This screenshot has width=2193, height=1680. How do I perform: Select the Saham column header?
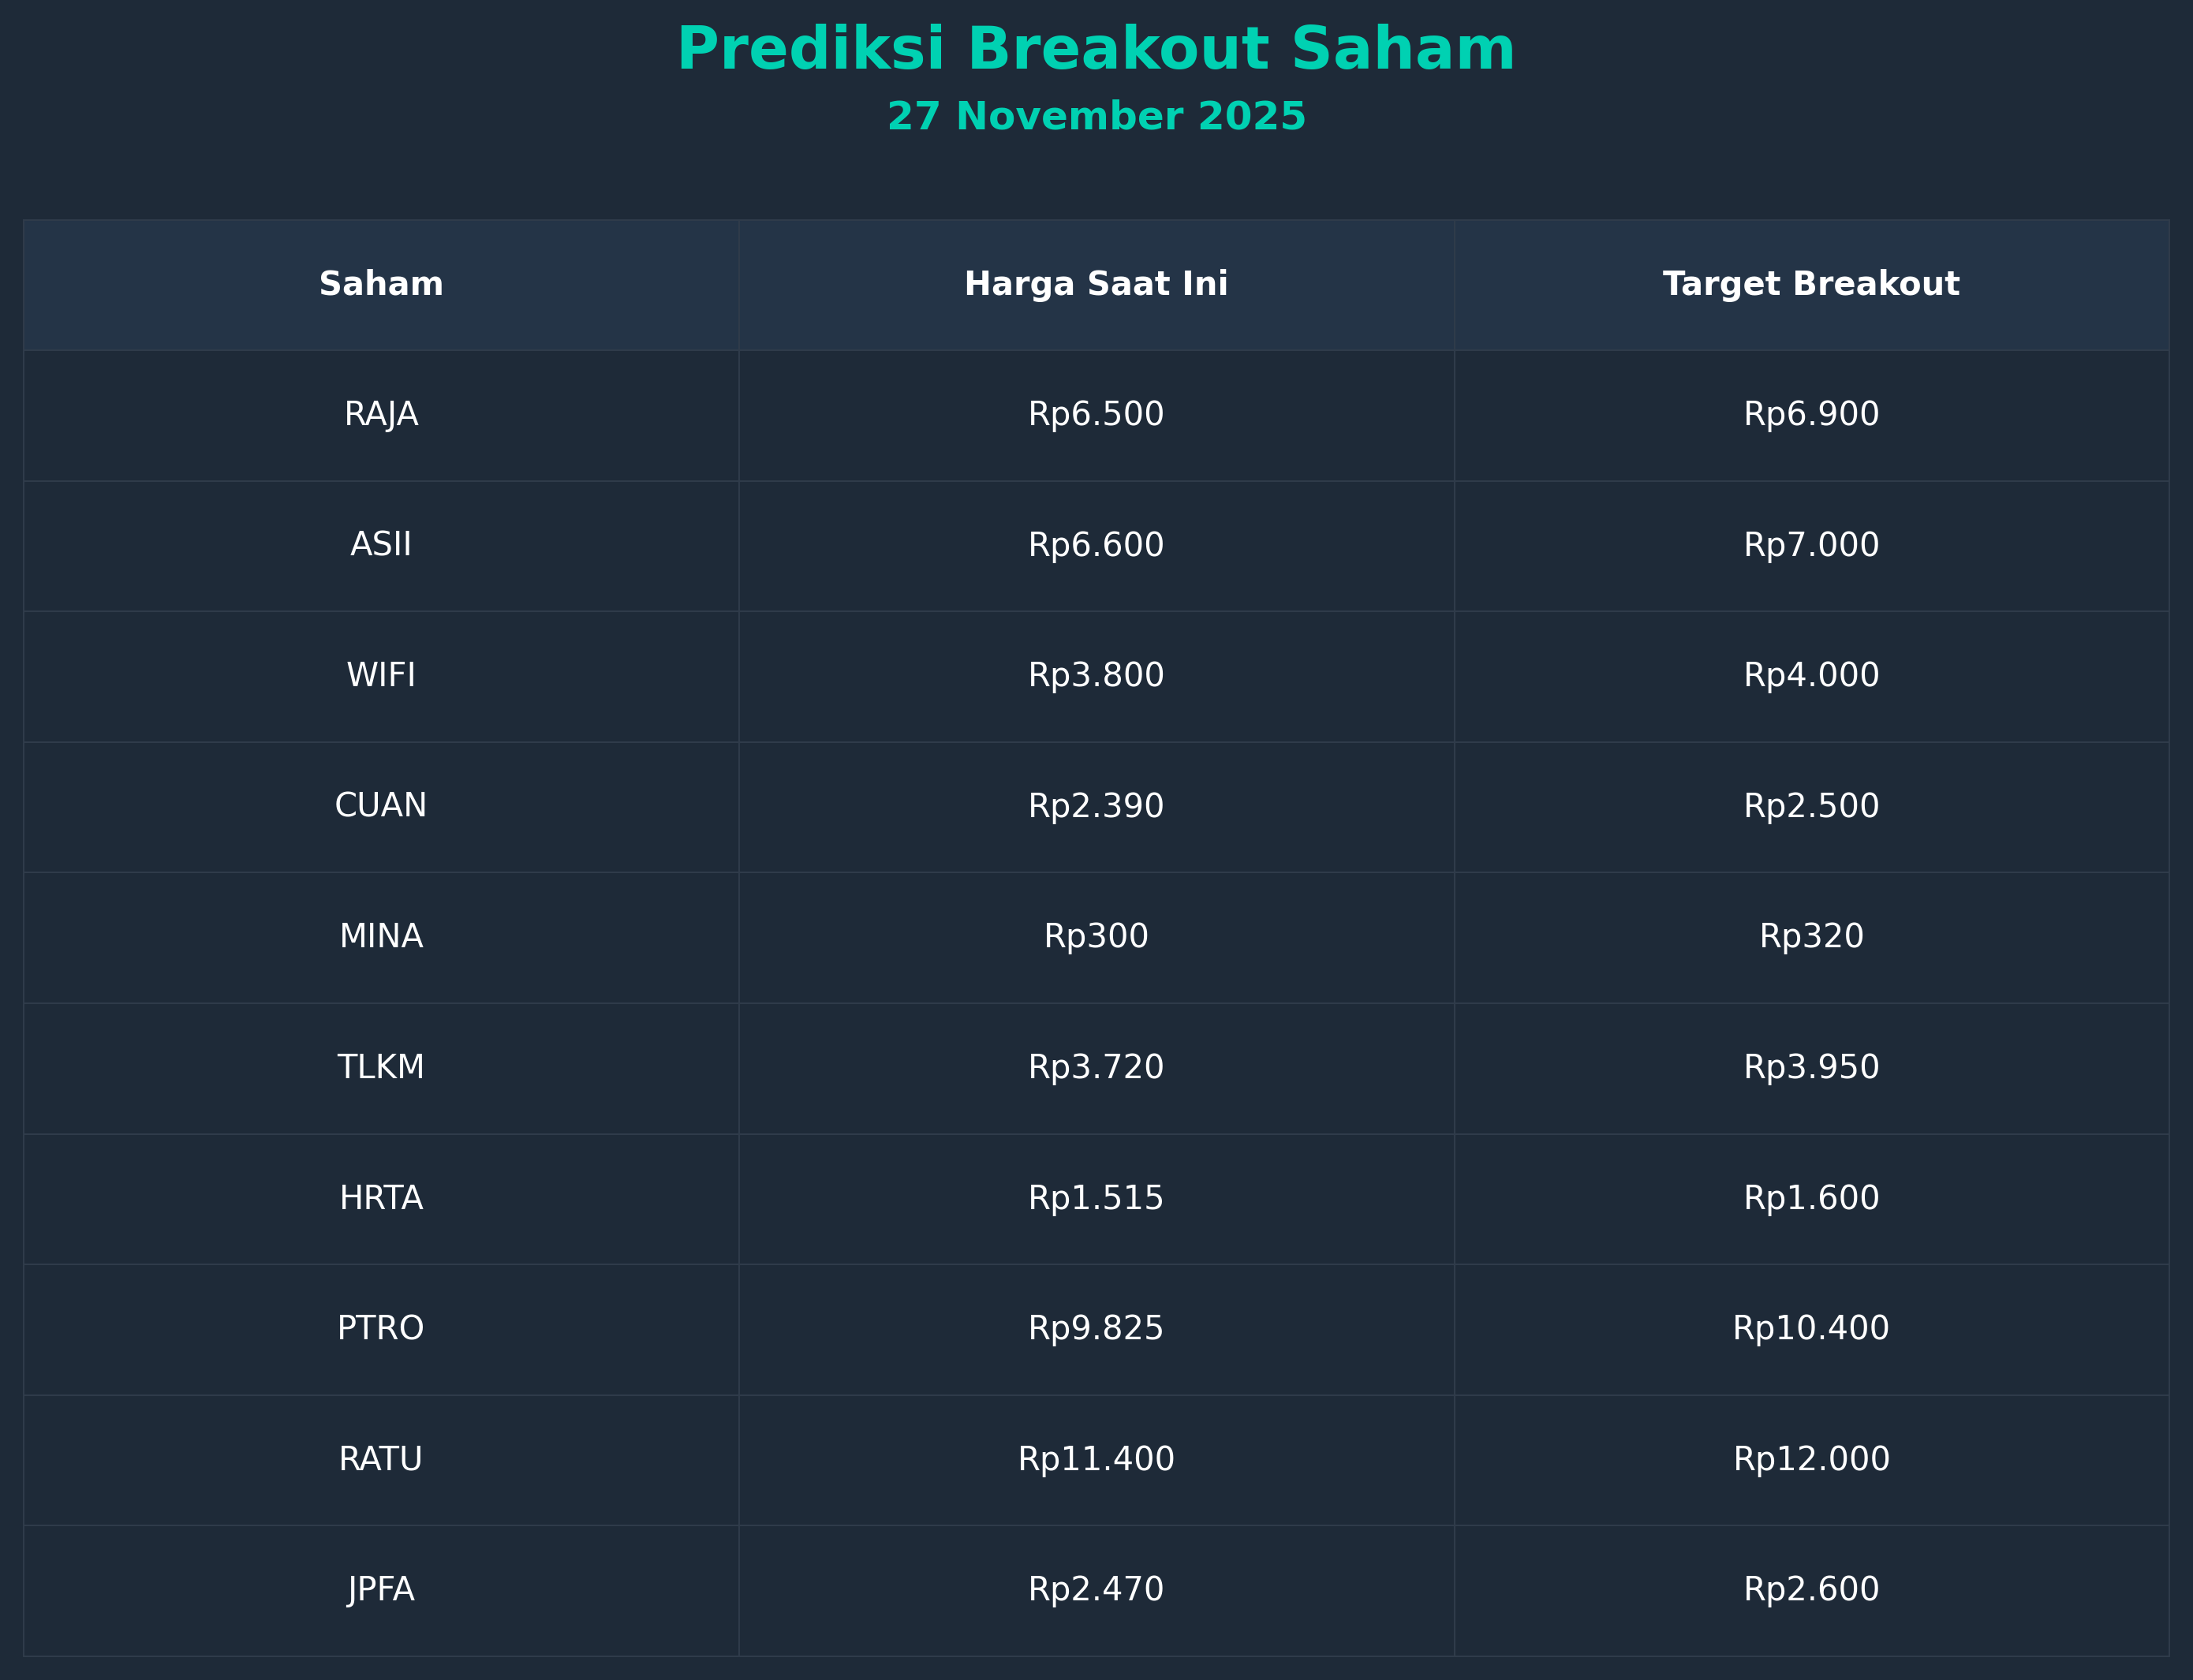tap(381, 285)
